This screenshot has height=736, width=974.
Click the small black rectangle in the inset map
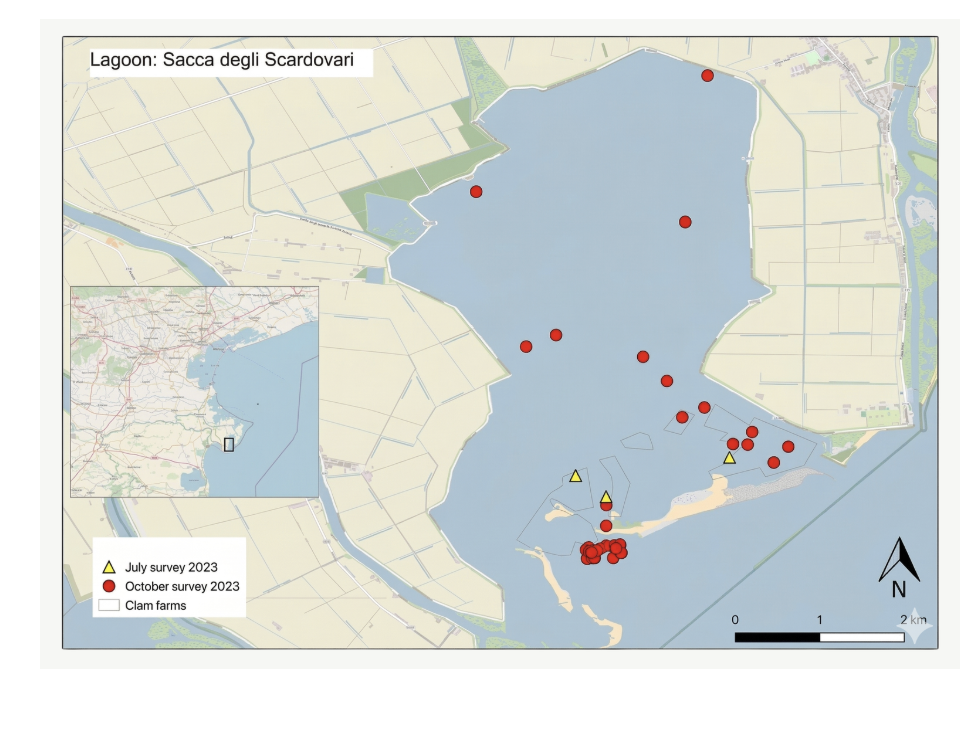point(229,445)
